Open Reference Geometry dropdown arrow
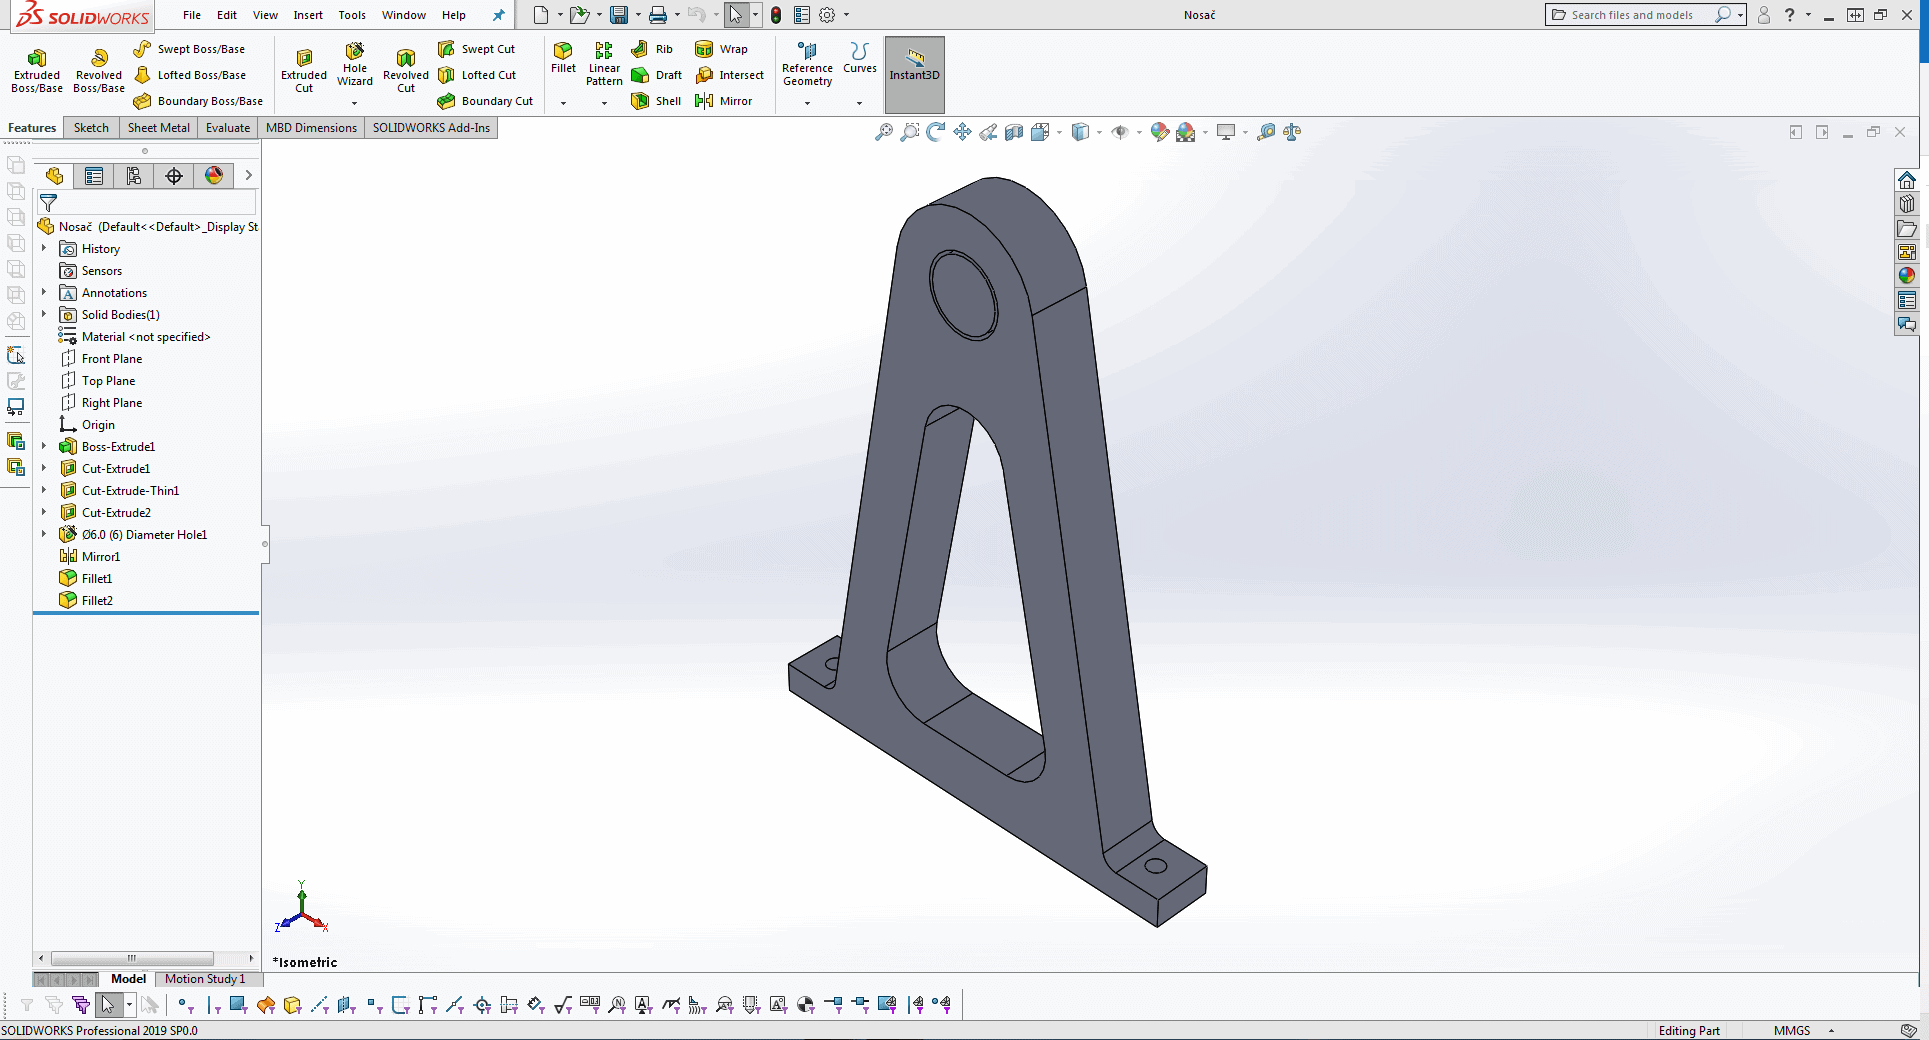This screenshot has height=1040, width=1929. coord(807,103)
